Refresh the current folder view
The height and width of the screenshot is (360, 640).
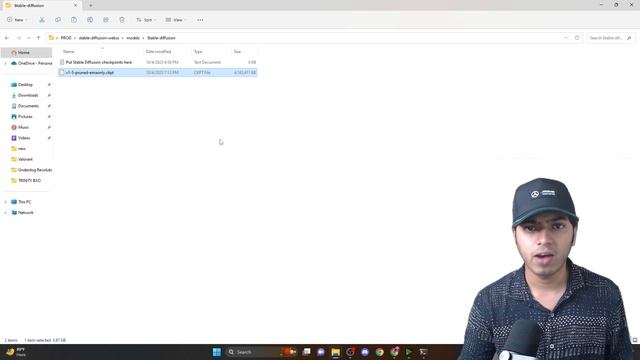click(x=577, y=38)
